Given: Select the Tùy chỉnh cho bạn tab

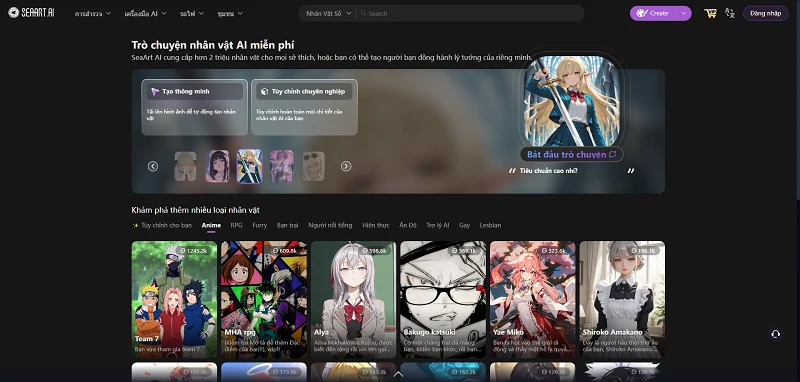Looking at the screenshot, I should [162, 225].
